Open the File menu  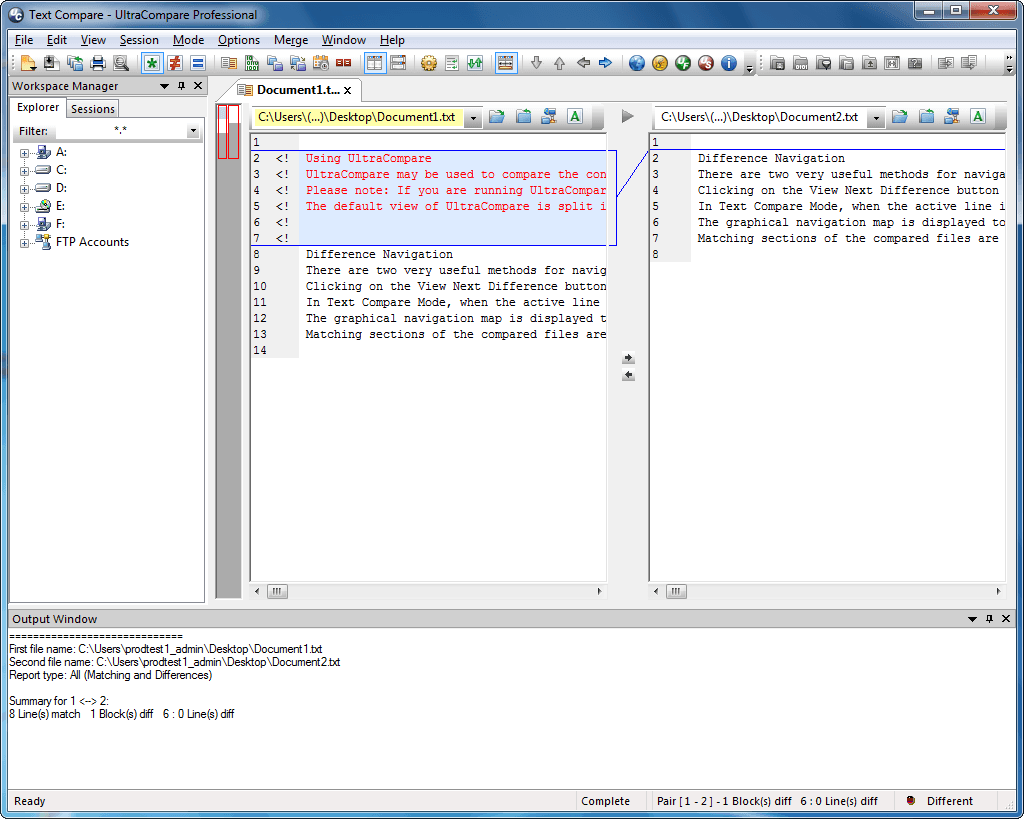point(24,40)
